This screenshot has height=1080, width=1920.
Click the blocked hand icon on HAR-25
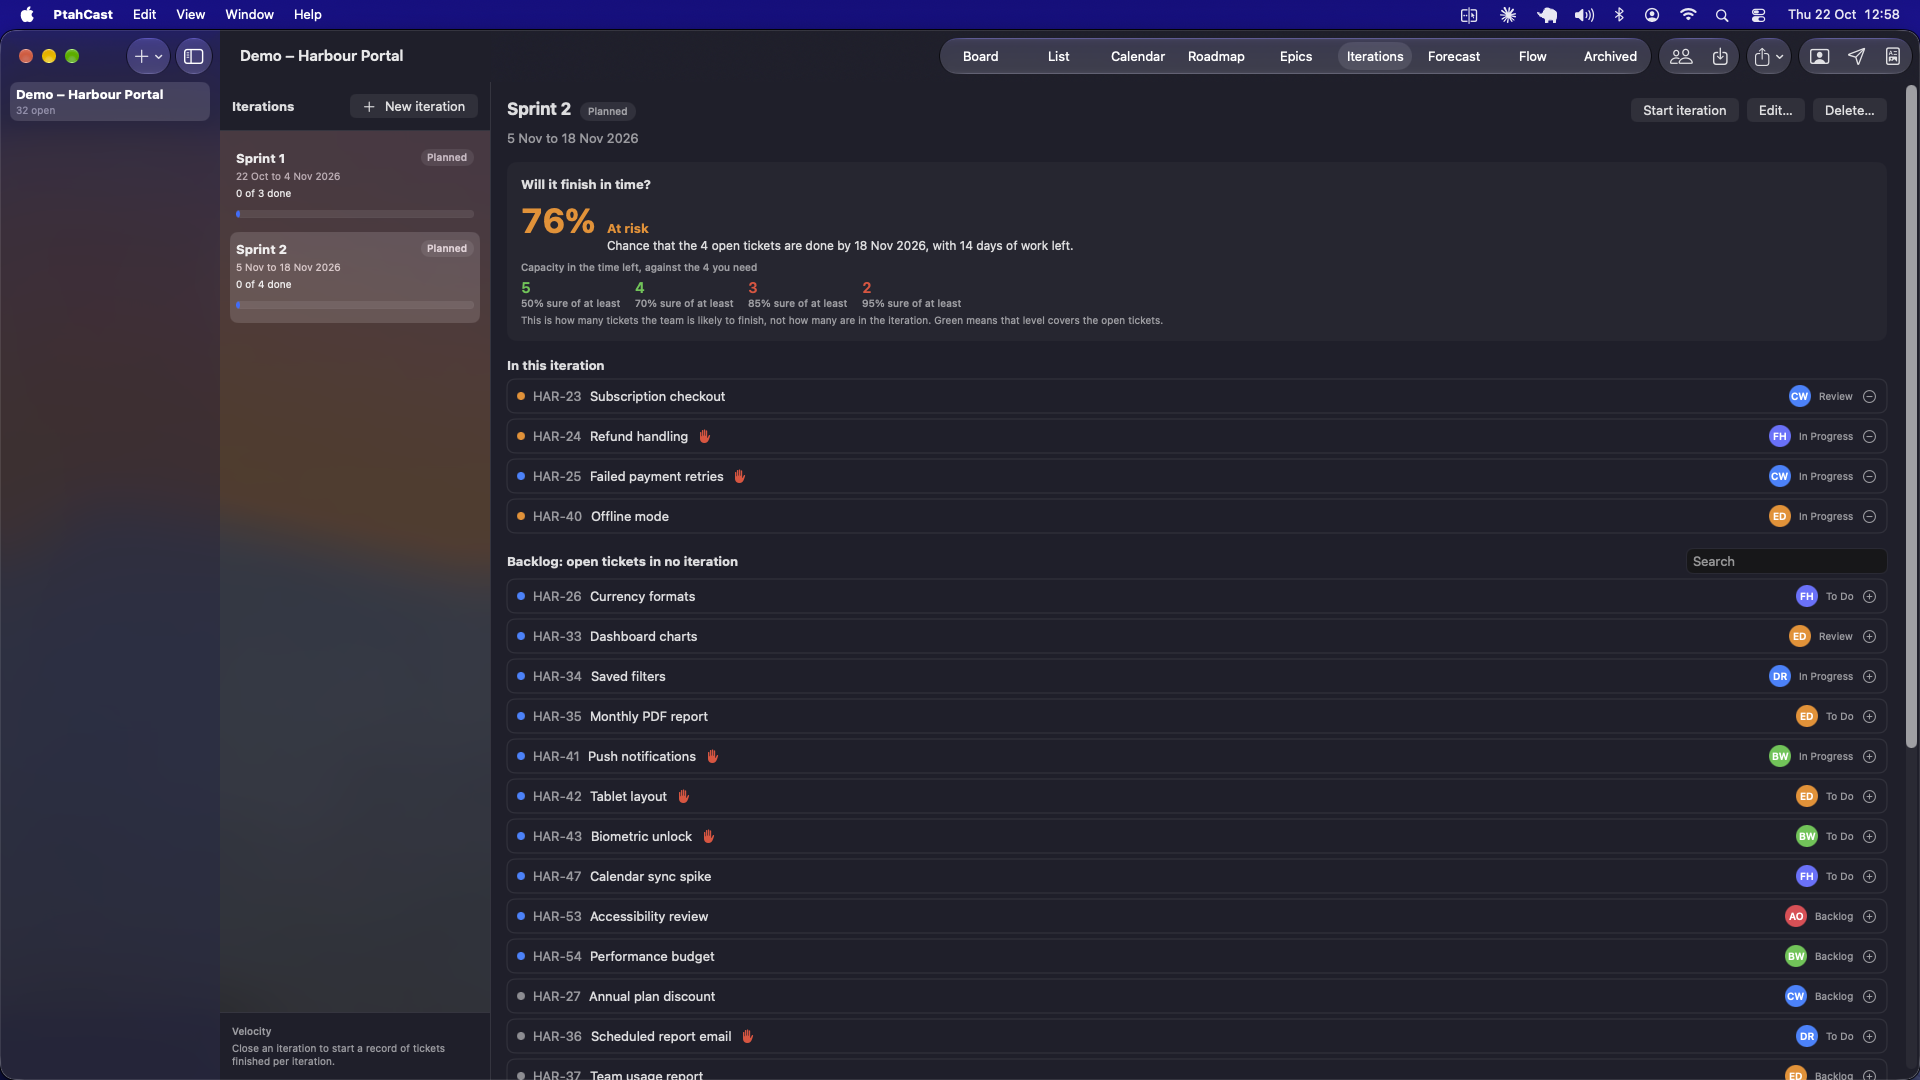coord(740,477)
